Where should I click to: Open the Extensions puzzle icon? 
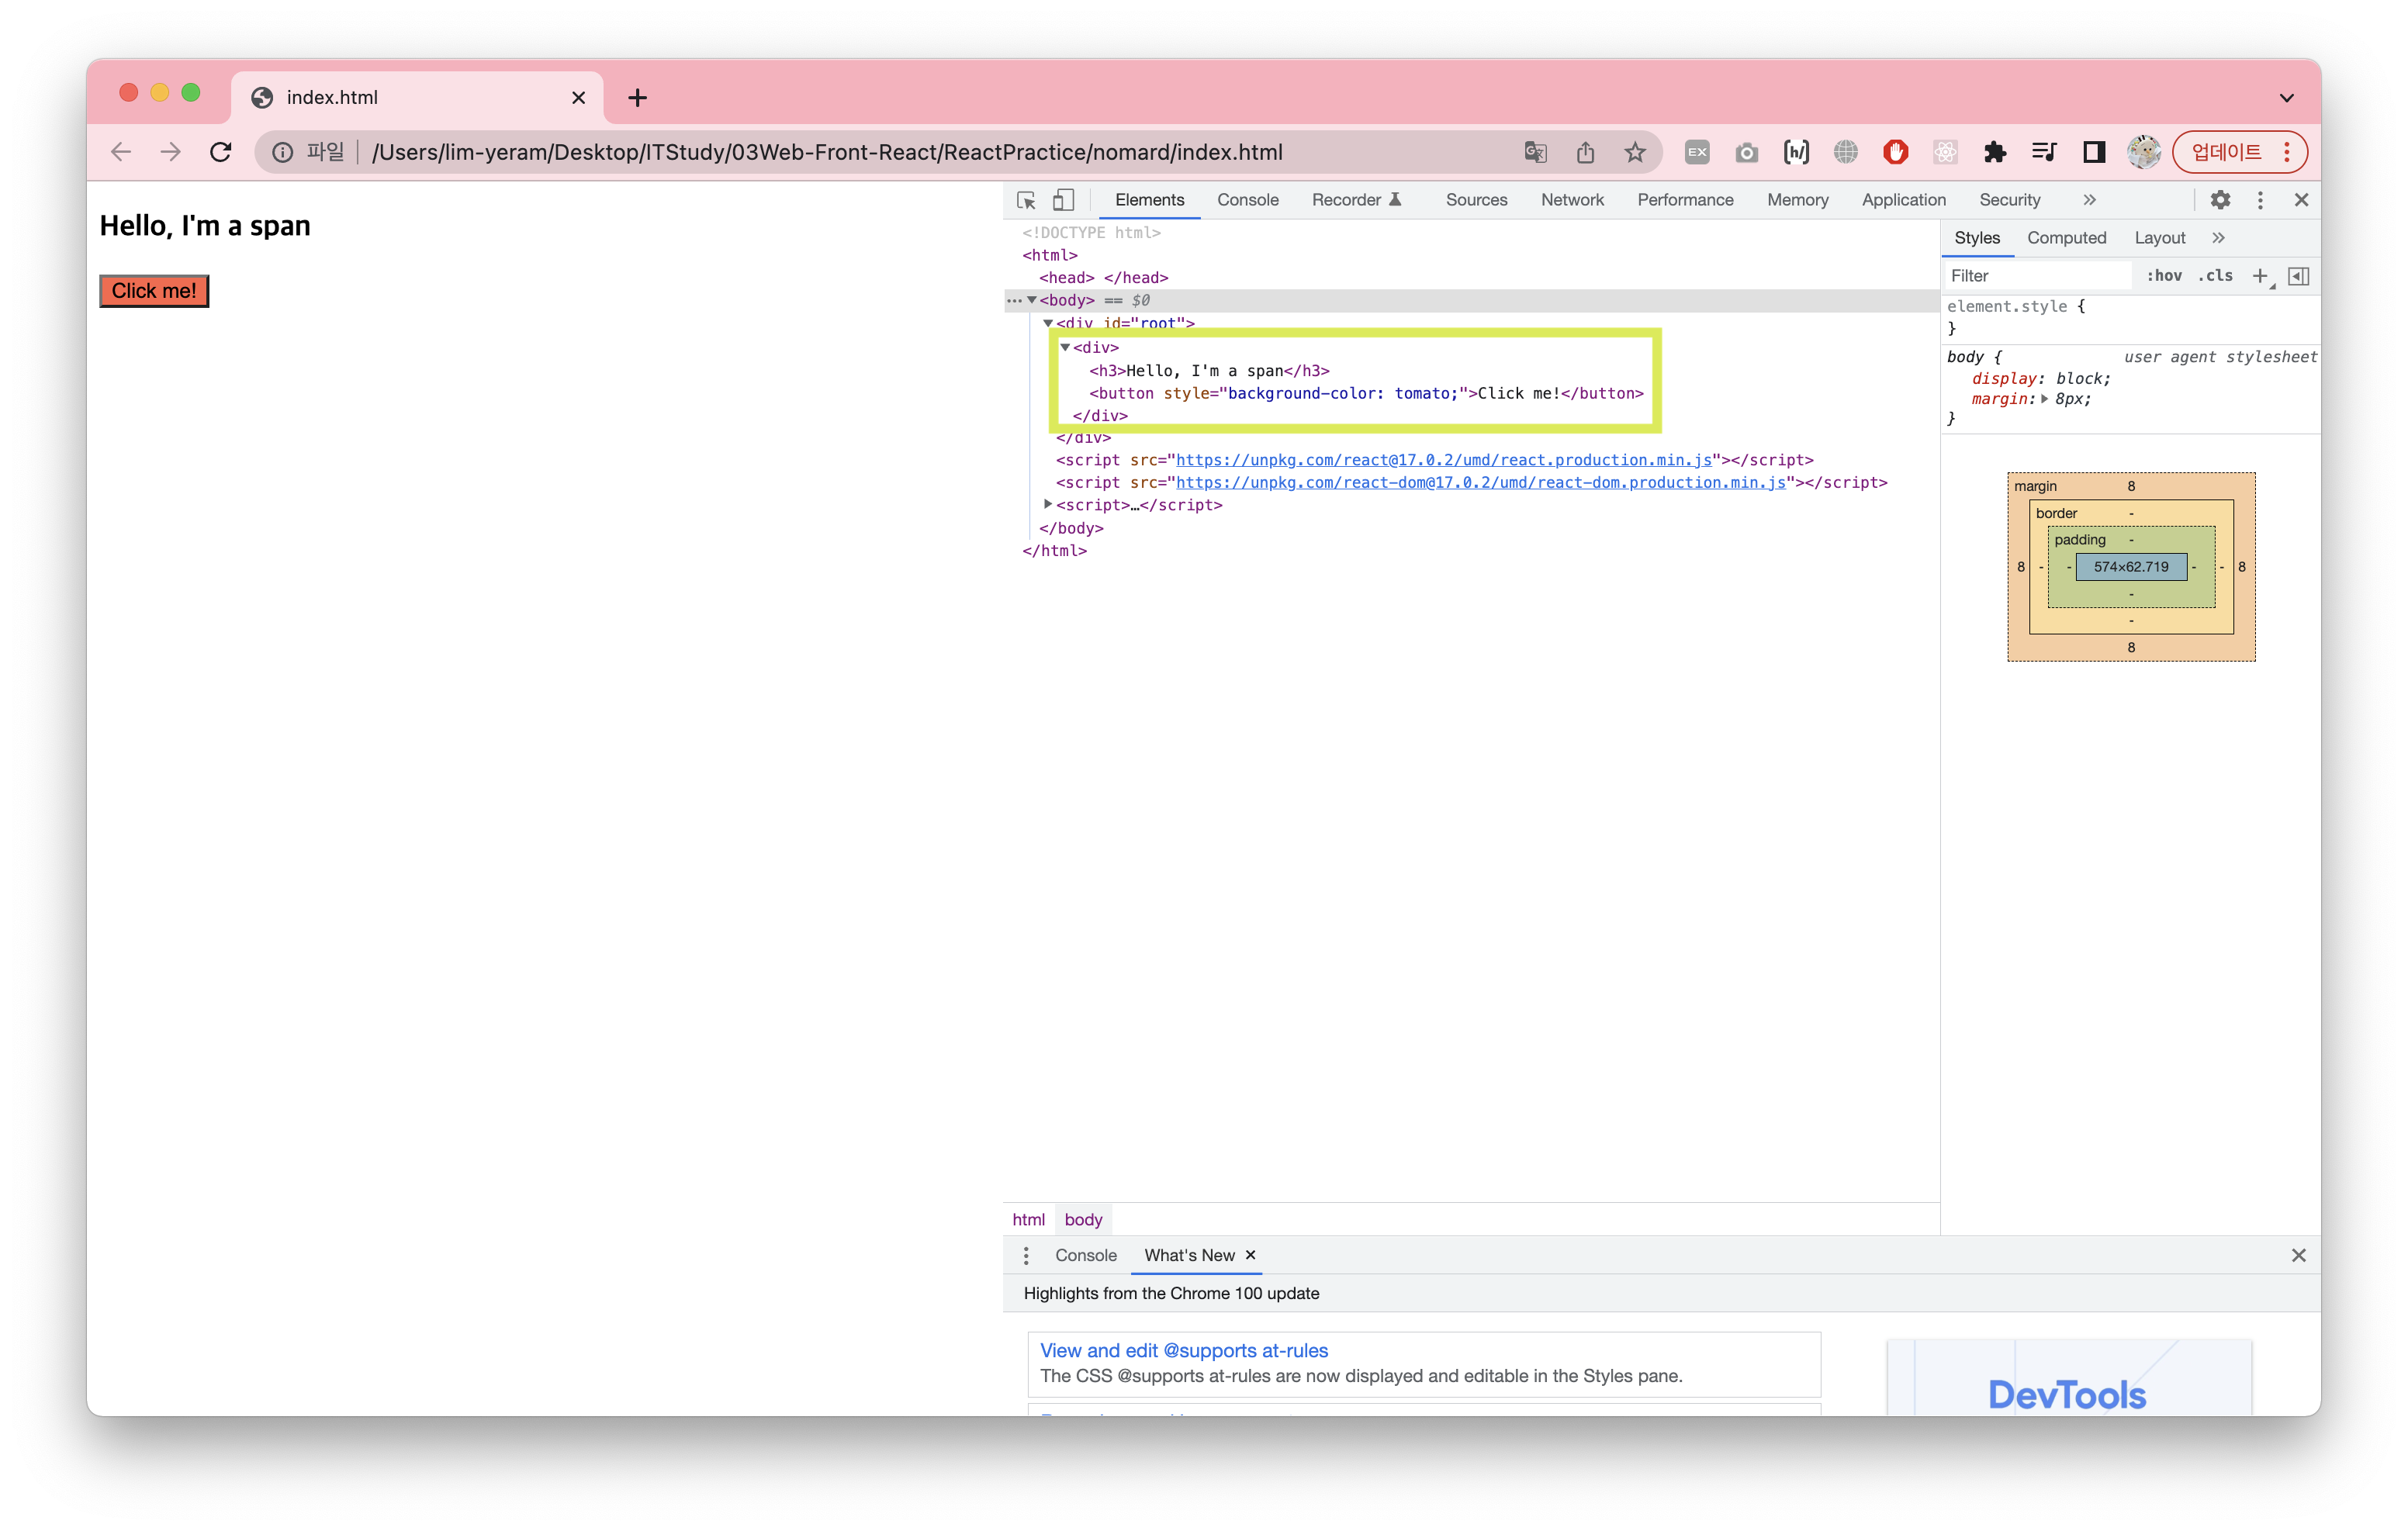[1994, 152]
